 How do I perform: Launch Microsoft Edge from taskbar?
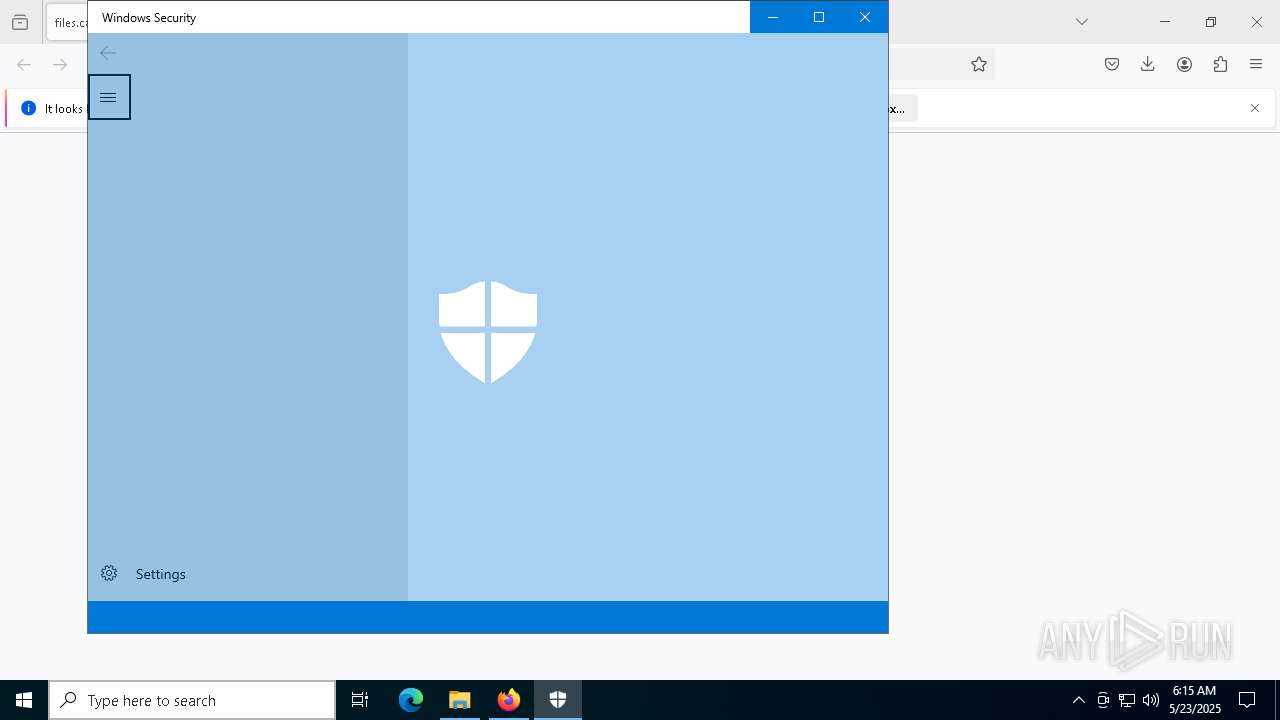tap(411, 700)
